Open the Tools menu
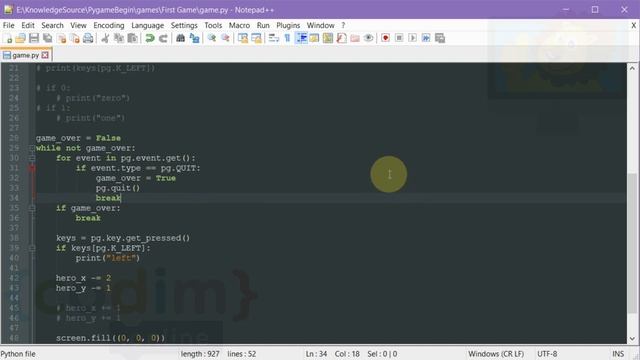 tap(213, 25)
